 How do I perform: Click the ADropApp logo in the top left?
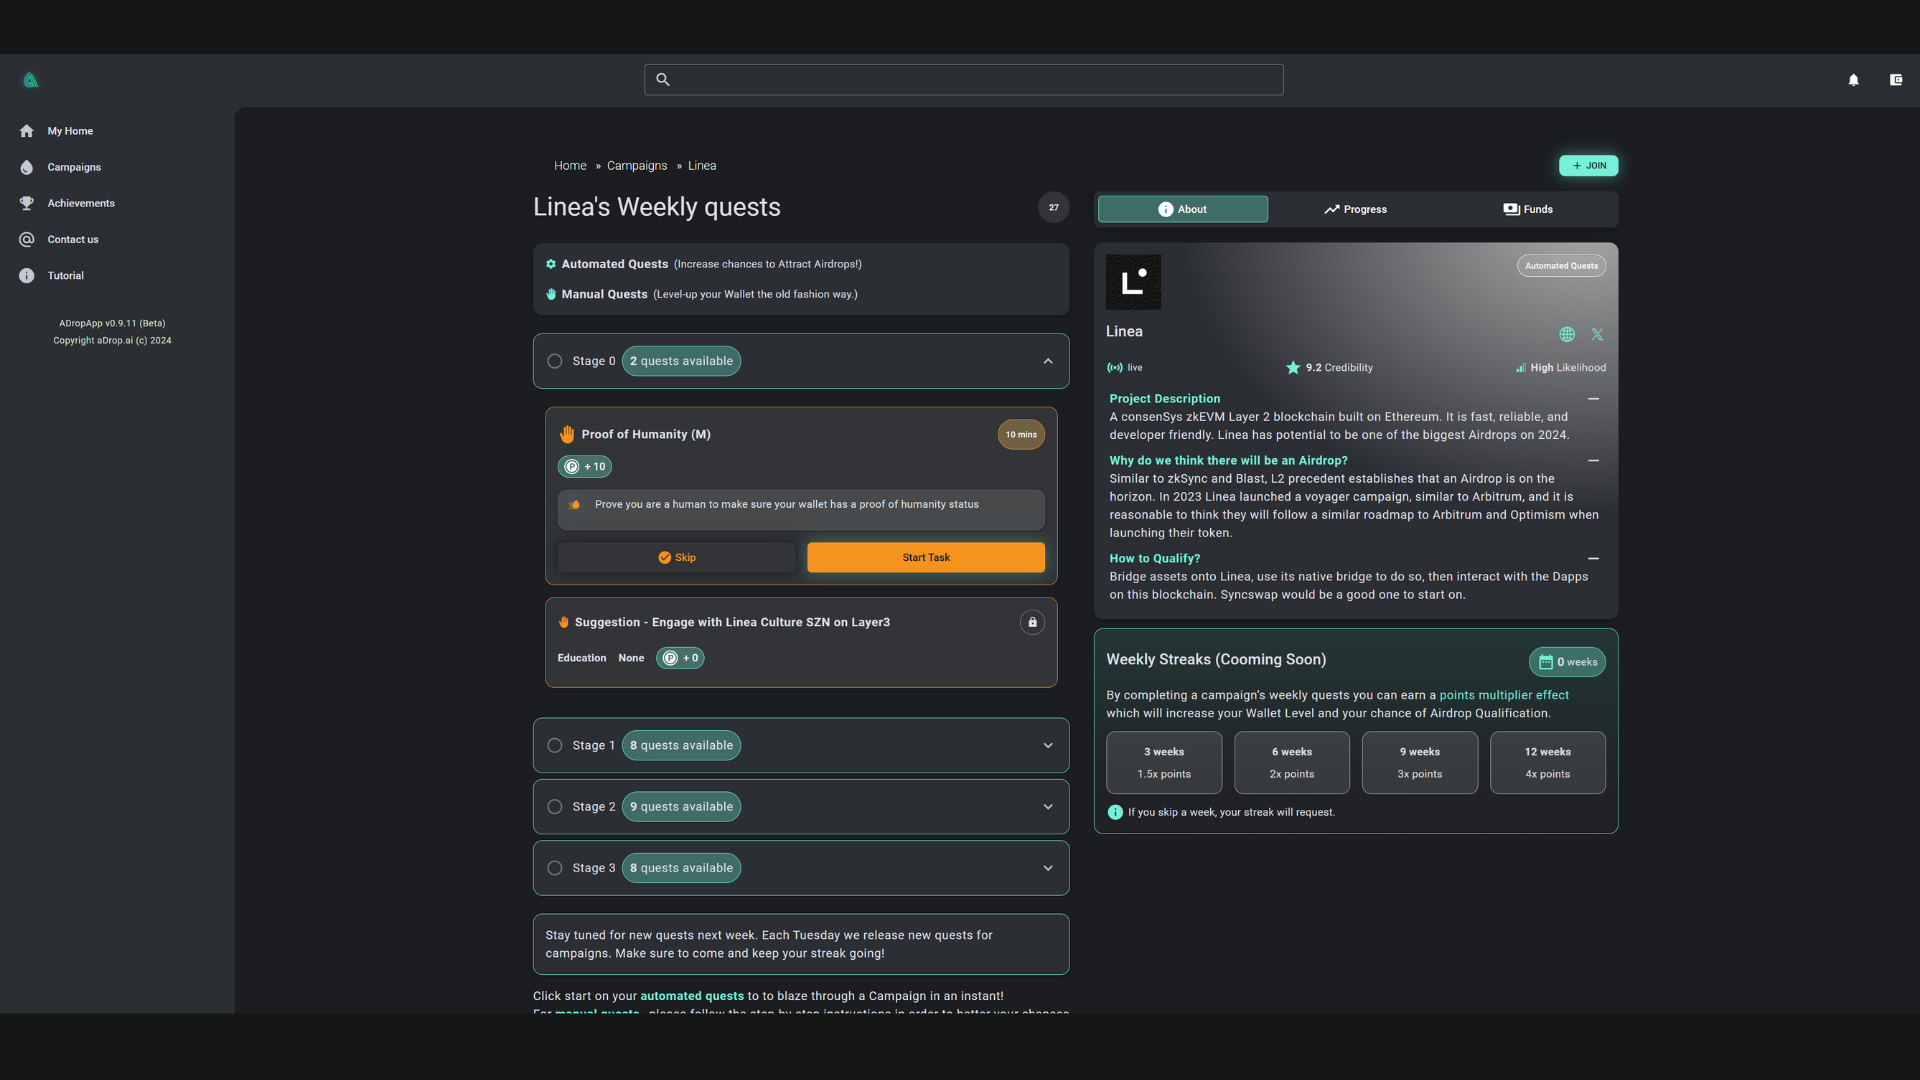point(31,80)
